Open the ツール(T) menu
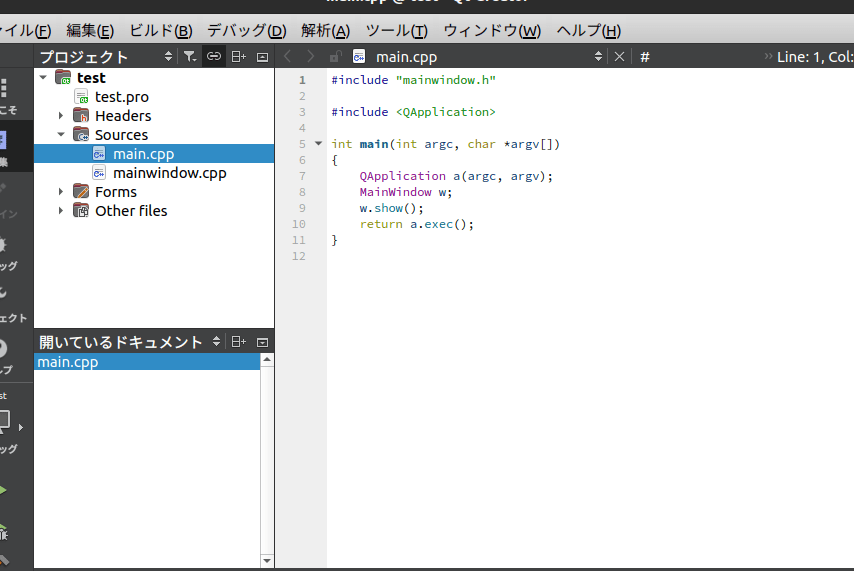Screen dimensions: 854x571 (396, 31)
